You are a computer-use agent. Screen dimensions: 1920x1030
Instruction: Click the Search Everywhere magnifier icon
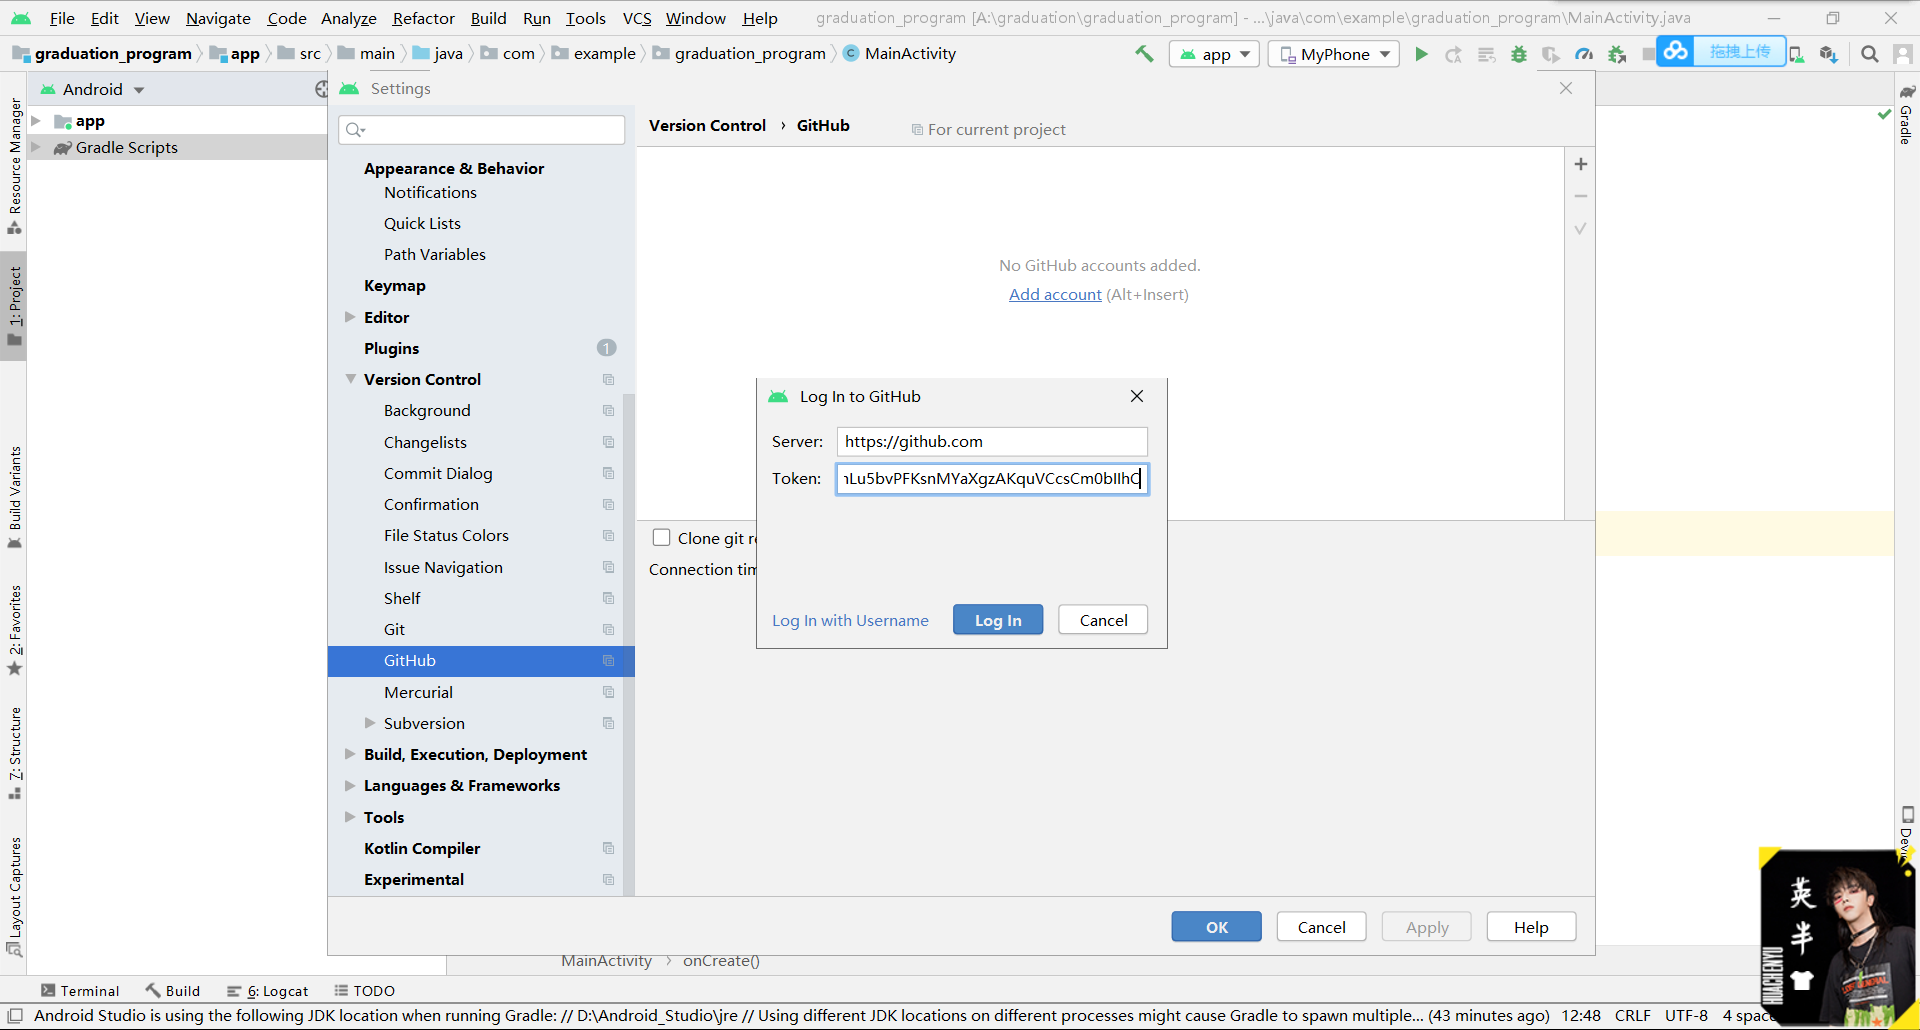coord(1869,55)
